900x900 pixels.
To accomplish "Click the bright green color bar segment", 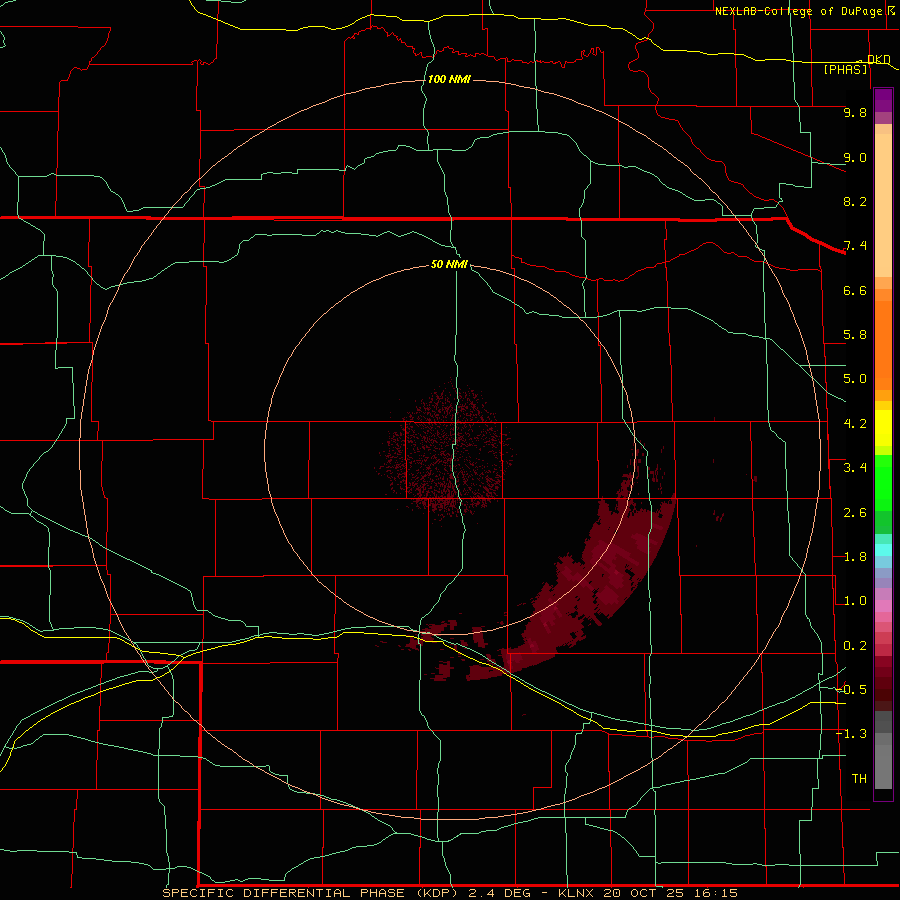I will [883, 483].
